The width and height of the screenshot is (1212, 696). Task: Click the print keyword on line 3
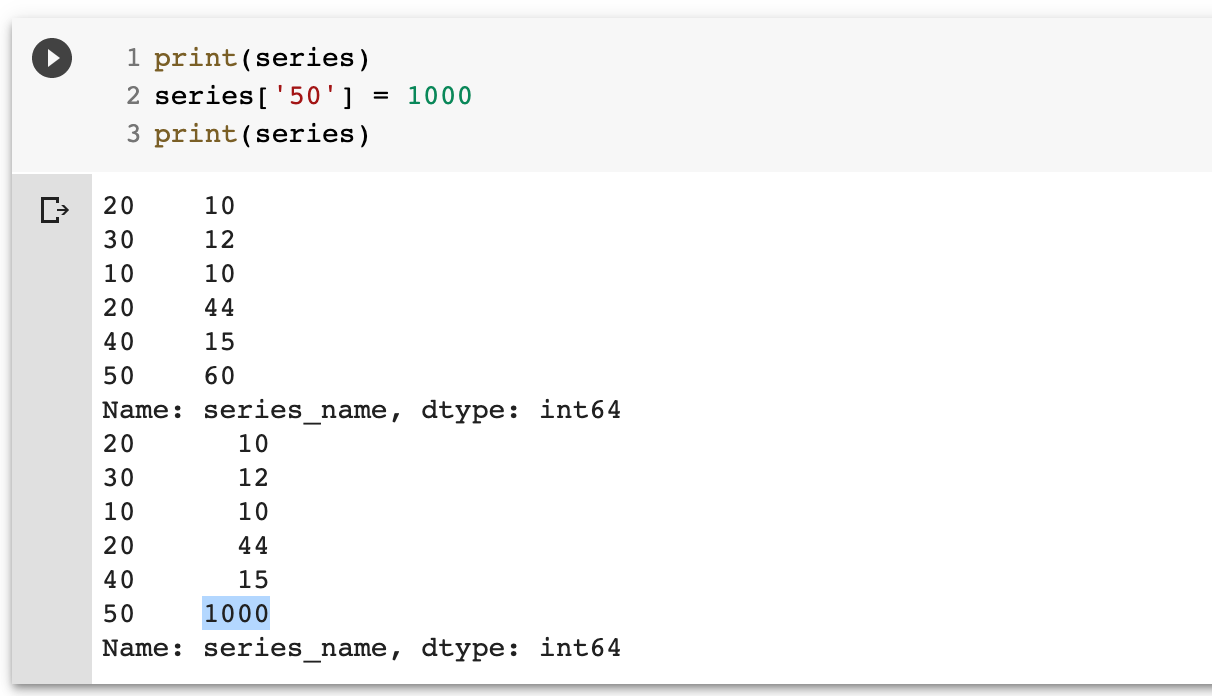(x=196, y=133)
